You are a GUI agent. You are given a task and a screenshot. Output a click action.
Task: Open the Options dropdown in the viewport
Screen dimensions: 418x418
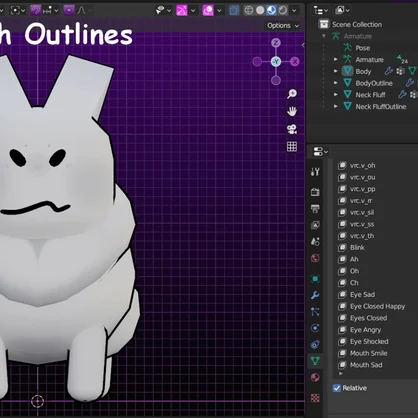(x=283, y=26)
